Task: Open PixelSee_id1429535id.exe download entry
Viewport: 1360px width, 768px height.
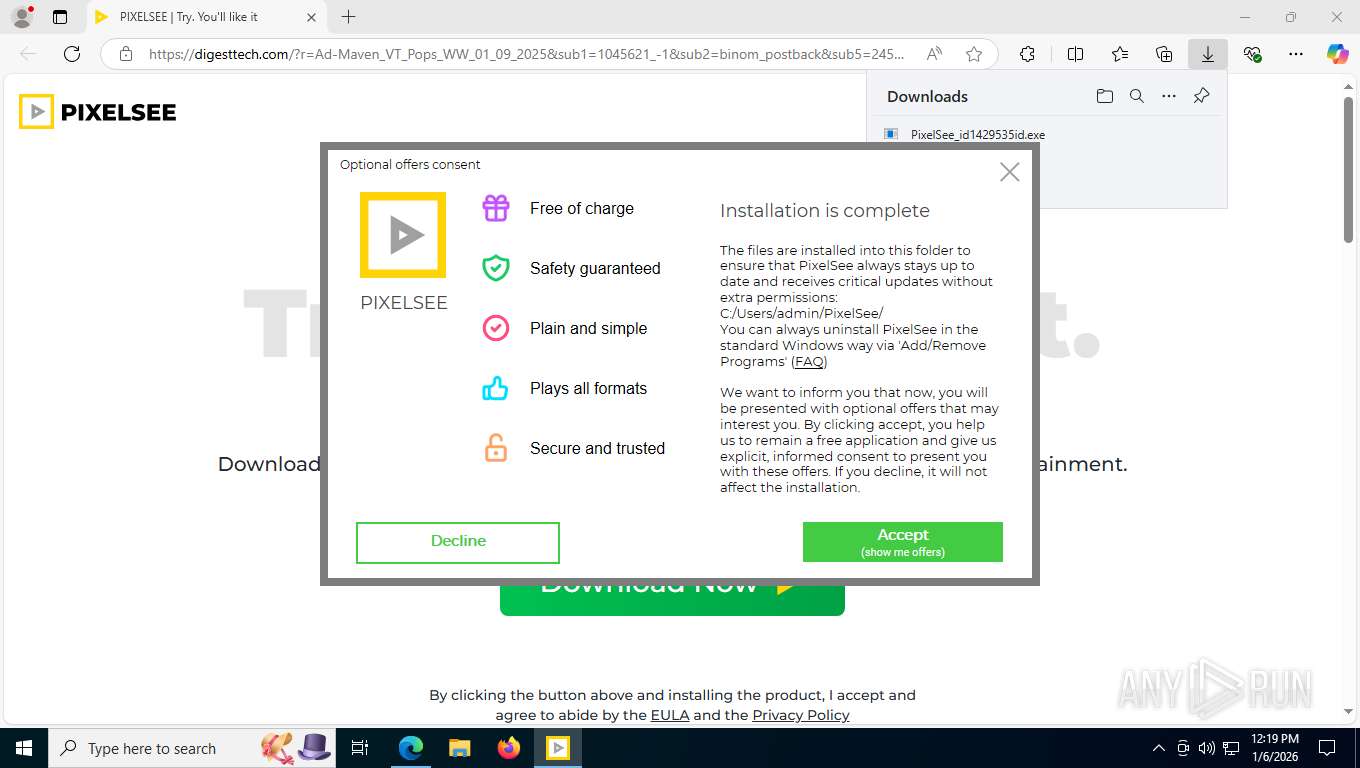Action: tap(977, 134)
